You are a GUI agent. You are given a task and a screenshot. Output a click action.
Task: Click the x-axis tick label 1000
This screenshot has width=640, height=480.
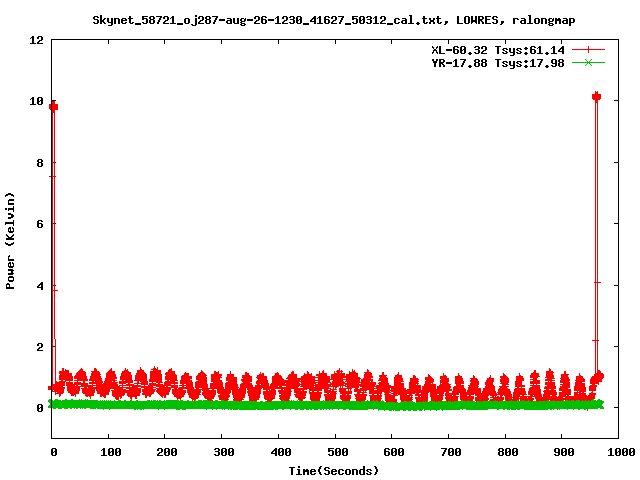(618, 452)
